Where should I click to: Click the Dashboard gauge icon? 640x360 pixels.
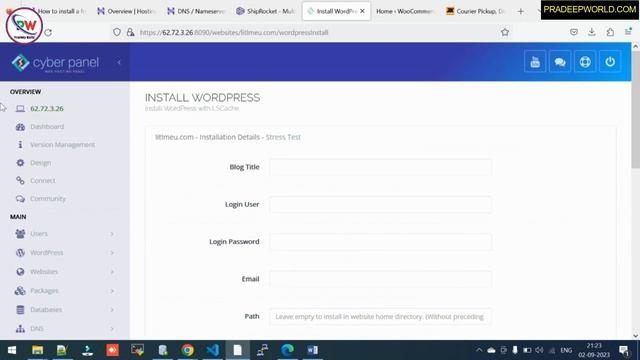[x=20, y=127]
